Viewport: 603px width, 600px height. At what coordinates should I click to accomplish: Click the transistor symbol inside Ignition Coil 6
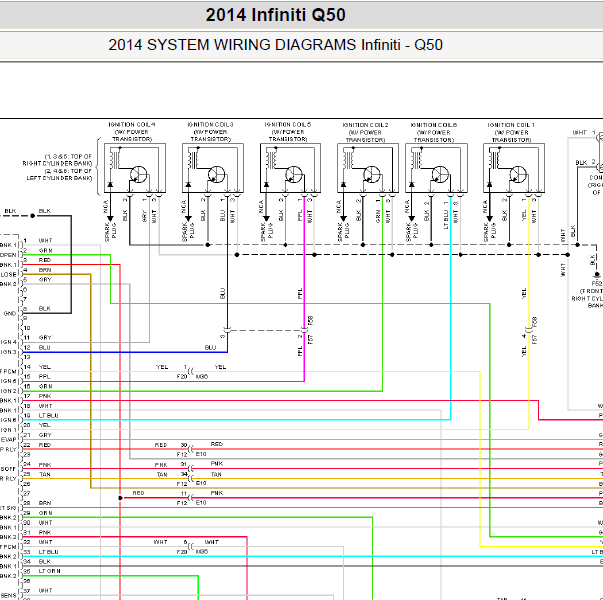pyautogui.click(x=440, y=175)
